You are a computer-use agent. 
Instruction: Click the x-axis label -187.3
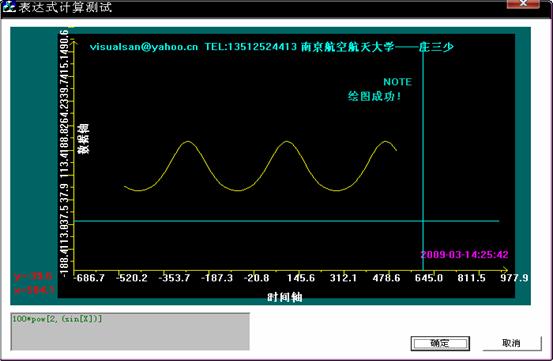(x=217, y=278)
